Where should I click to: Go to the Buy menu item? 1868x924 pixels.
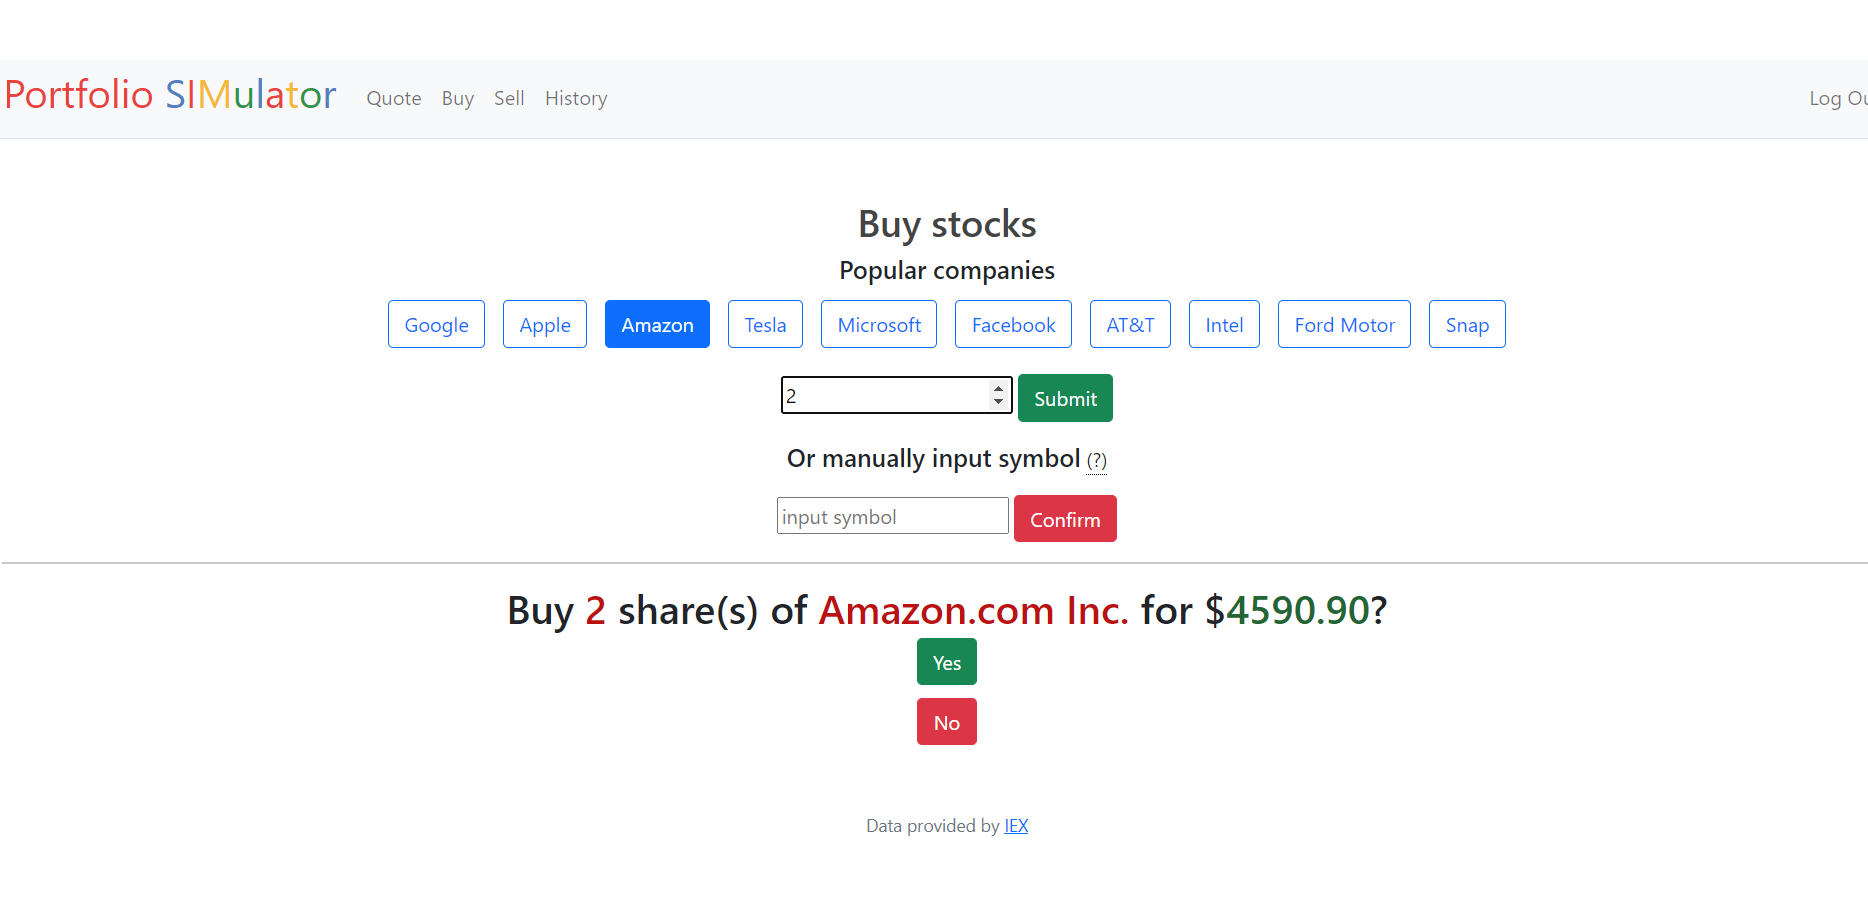tap(457, 98)
